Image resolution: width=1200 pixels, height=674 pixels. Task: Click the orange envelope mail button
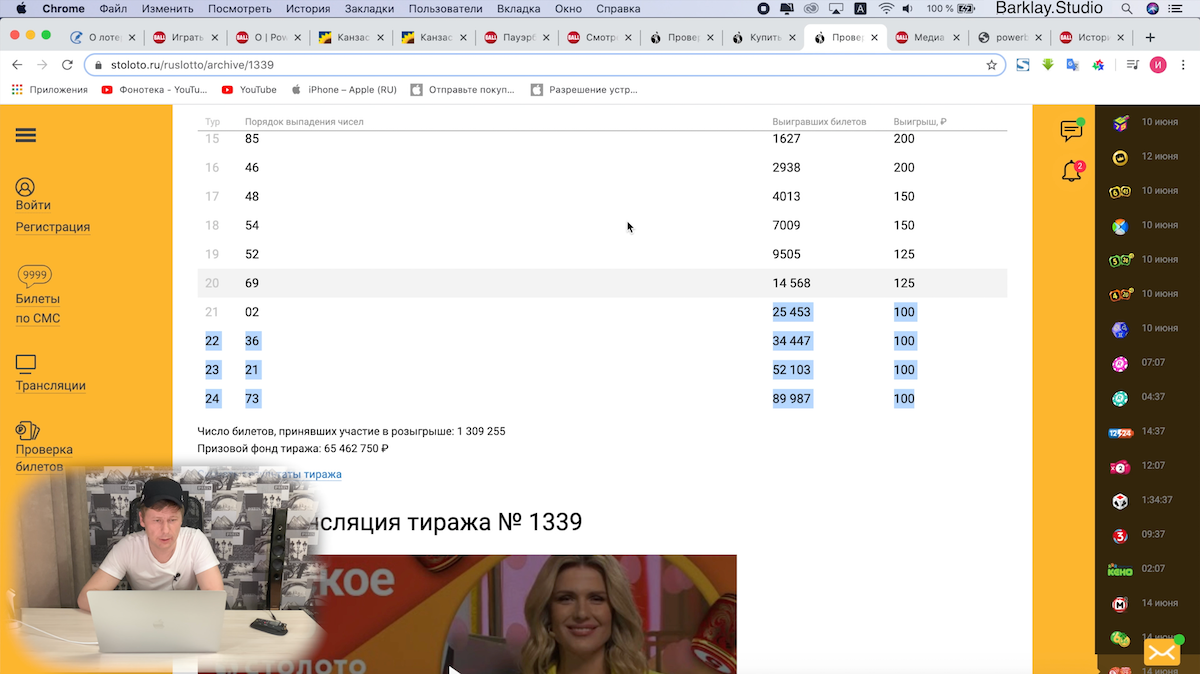[1162, 653]
